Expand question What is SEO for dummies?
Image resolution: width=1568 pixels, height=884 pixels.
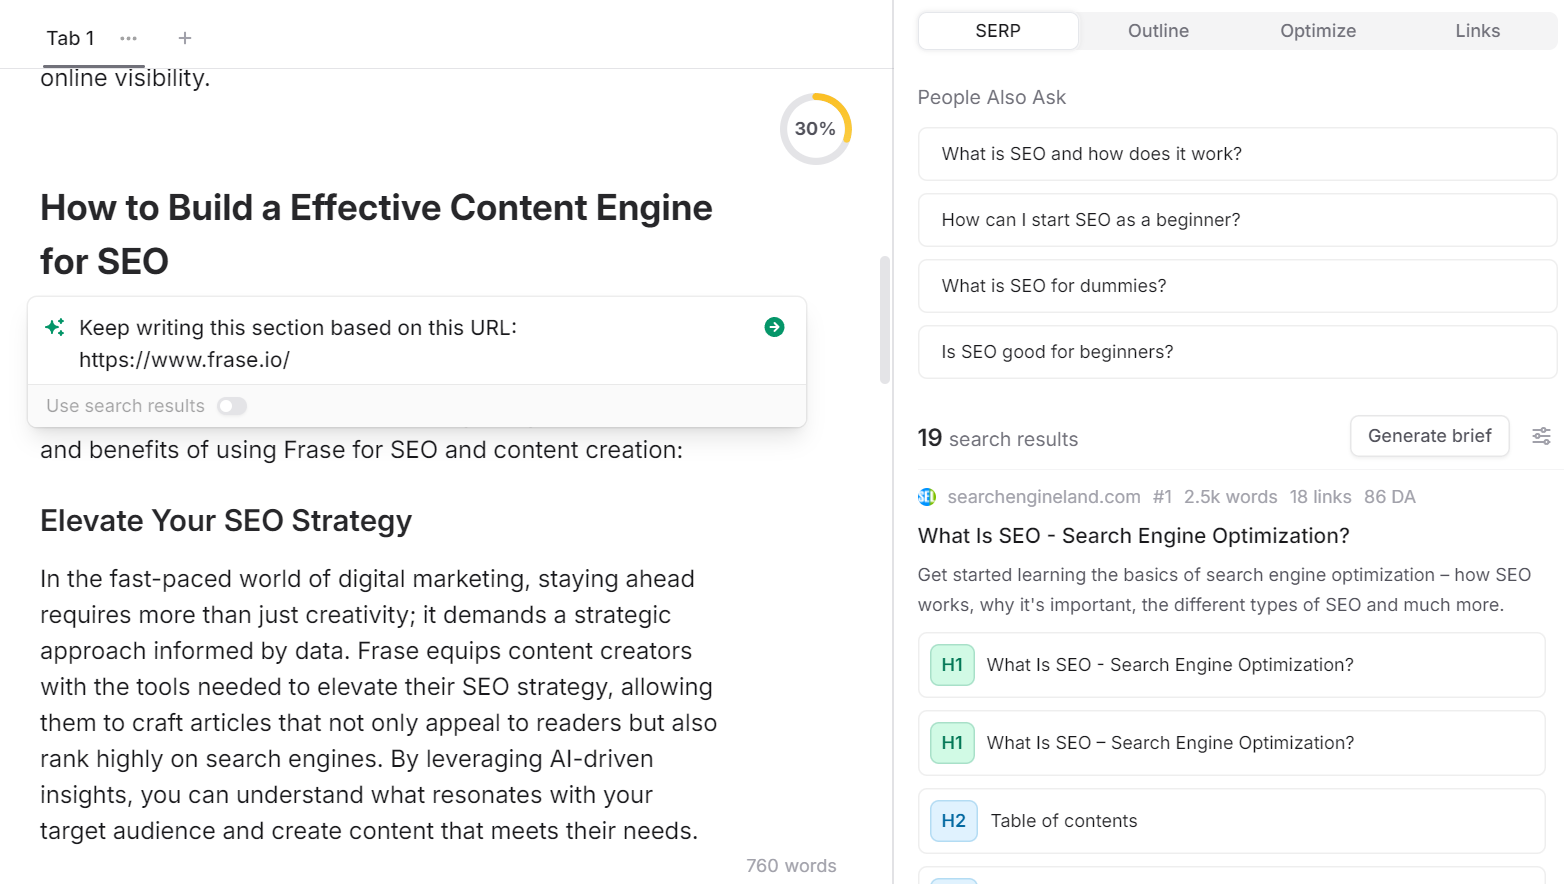1237,286
